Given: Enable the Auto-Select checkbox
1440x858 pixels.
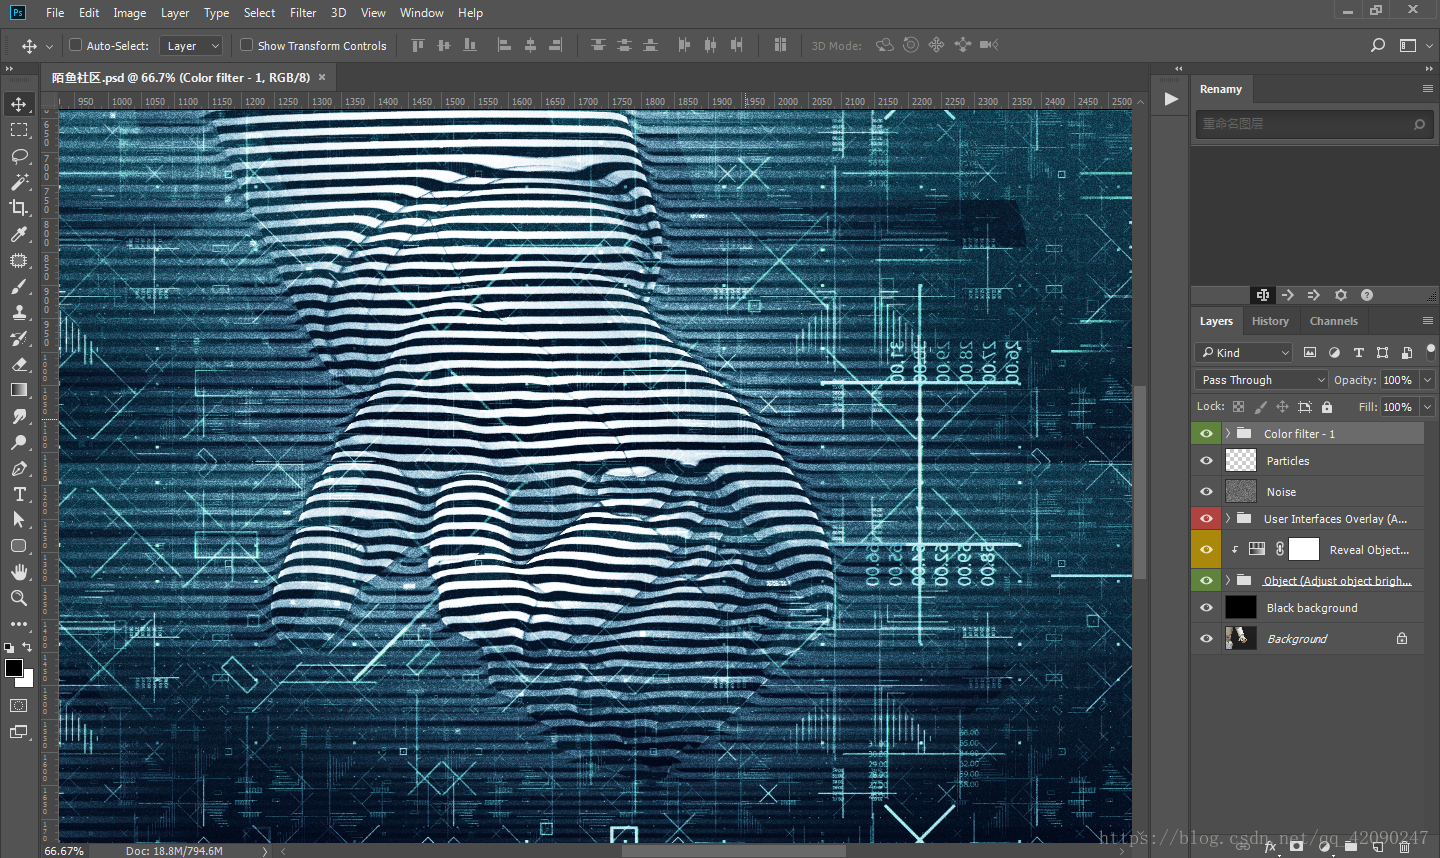Looking at the screenshot, I should click(75, 45).
